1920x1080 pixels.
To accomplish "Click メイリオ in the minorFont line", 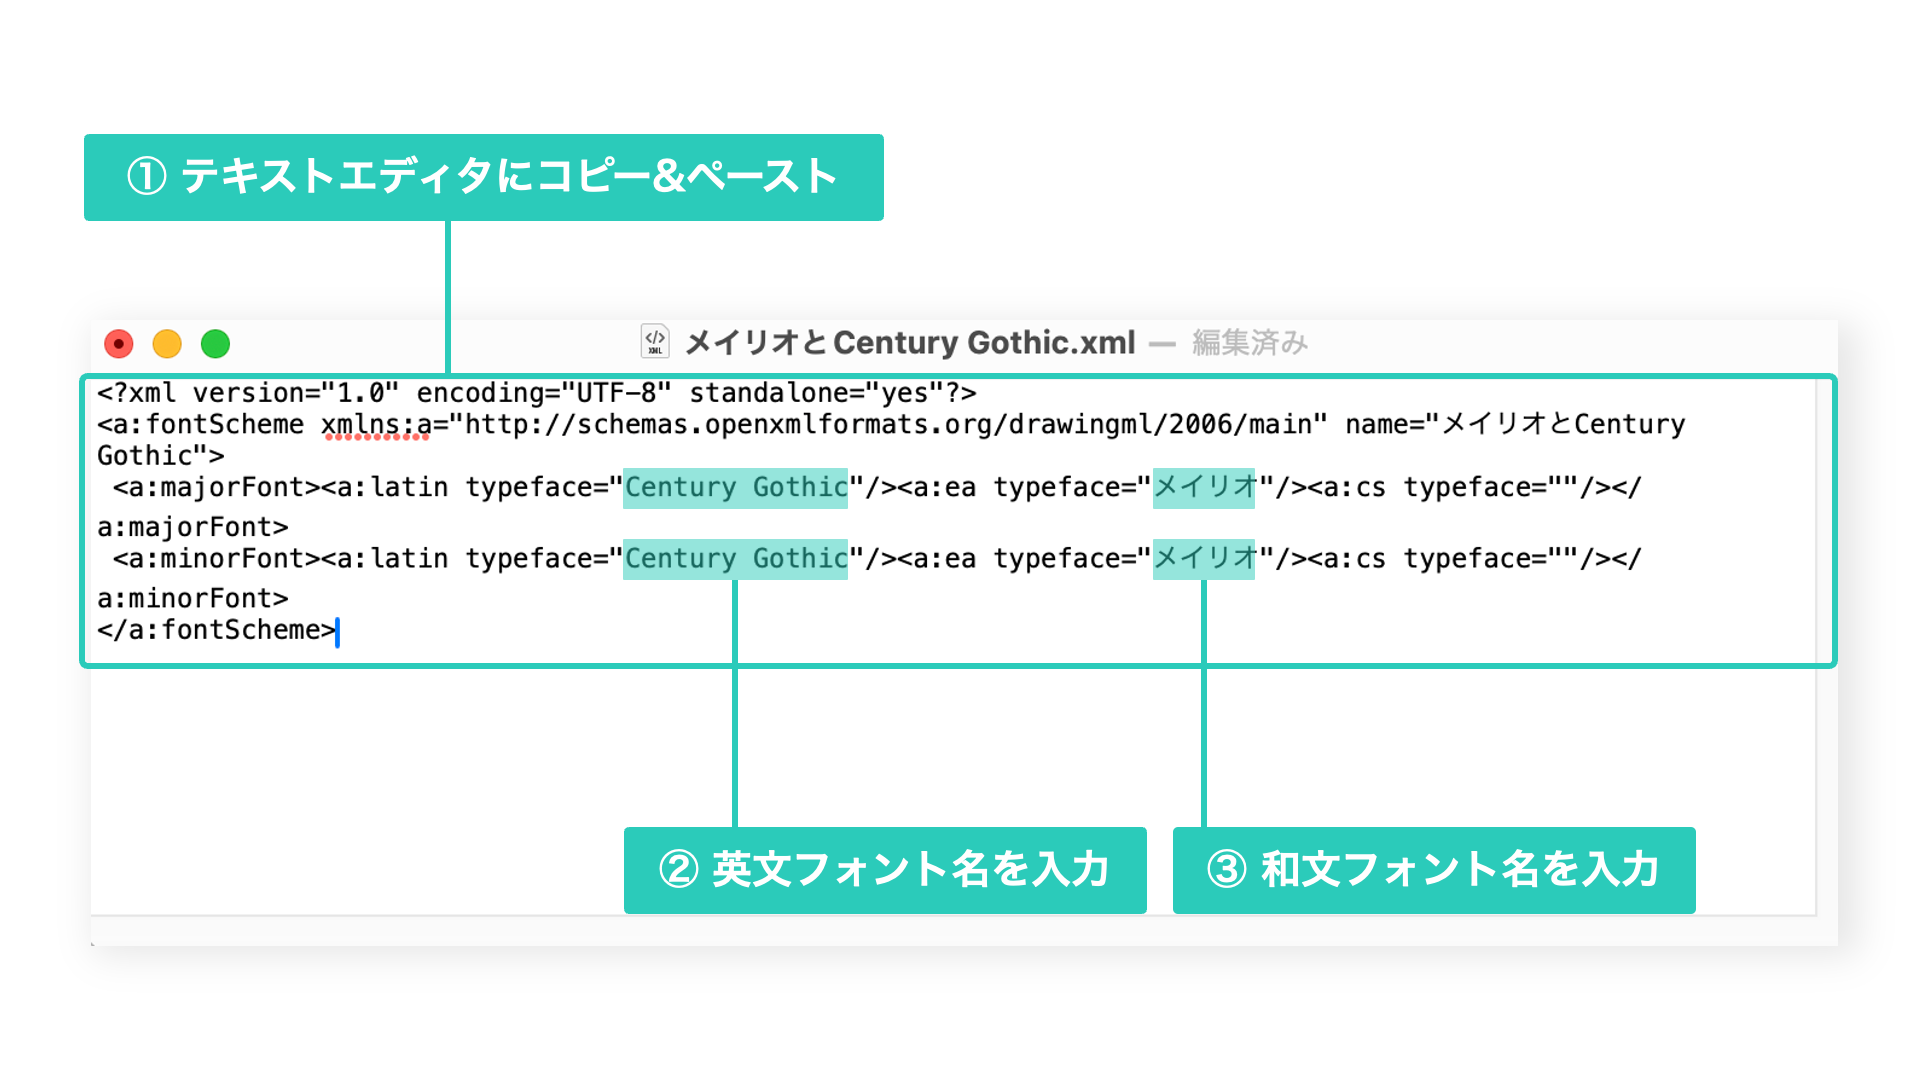I will 1204,559.
